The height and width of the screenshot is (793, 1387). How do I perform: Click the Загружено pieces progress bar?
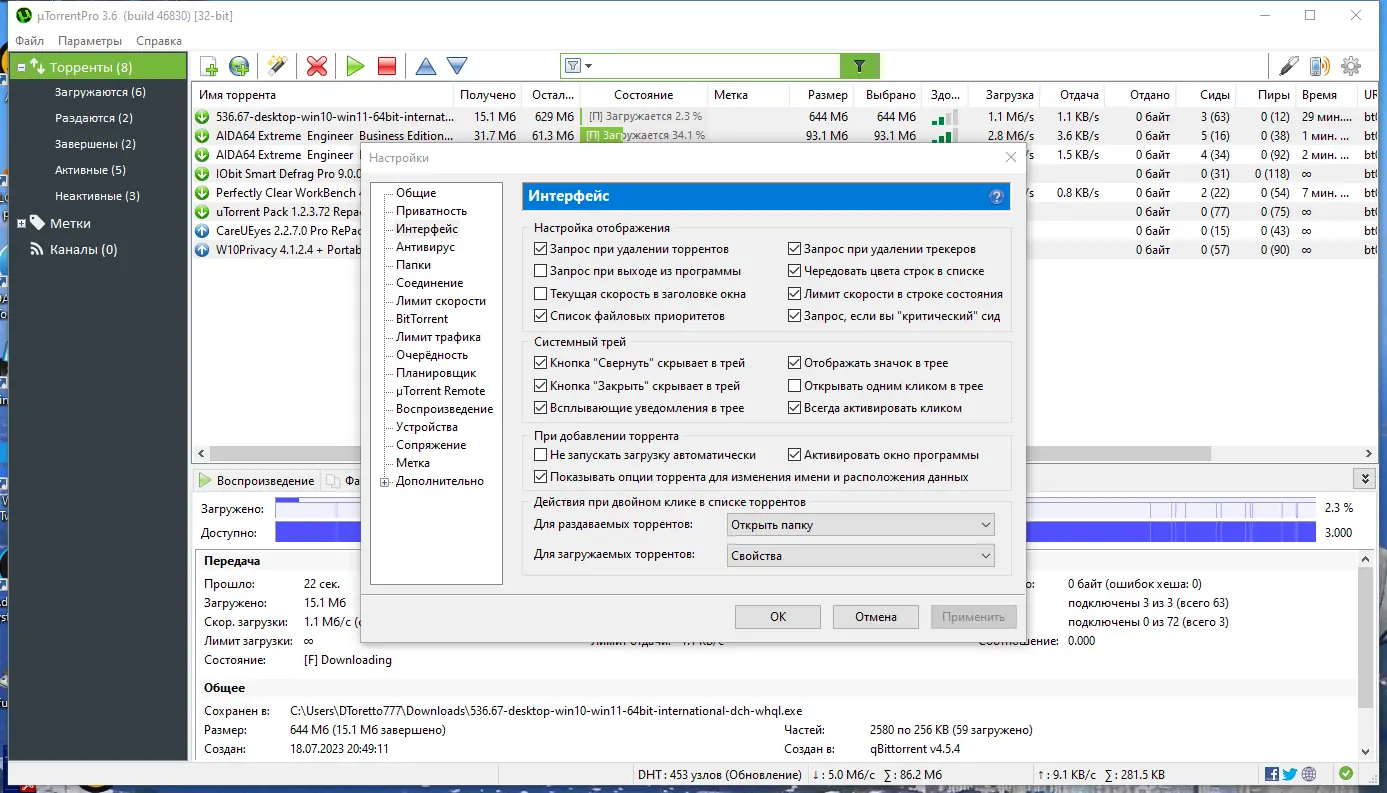pos(795,508)
